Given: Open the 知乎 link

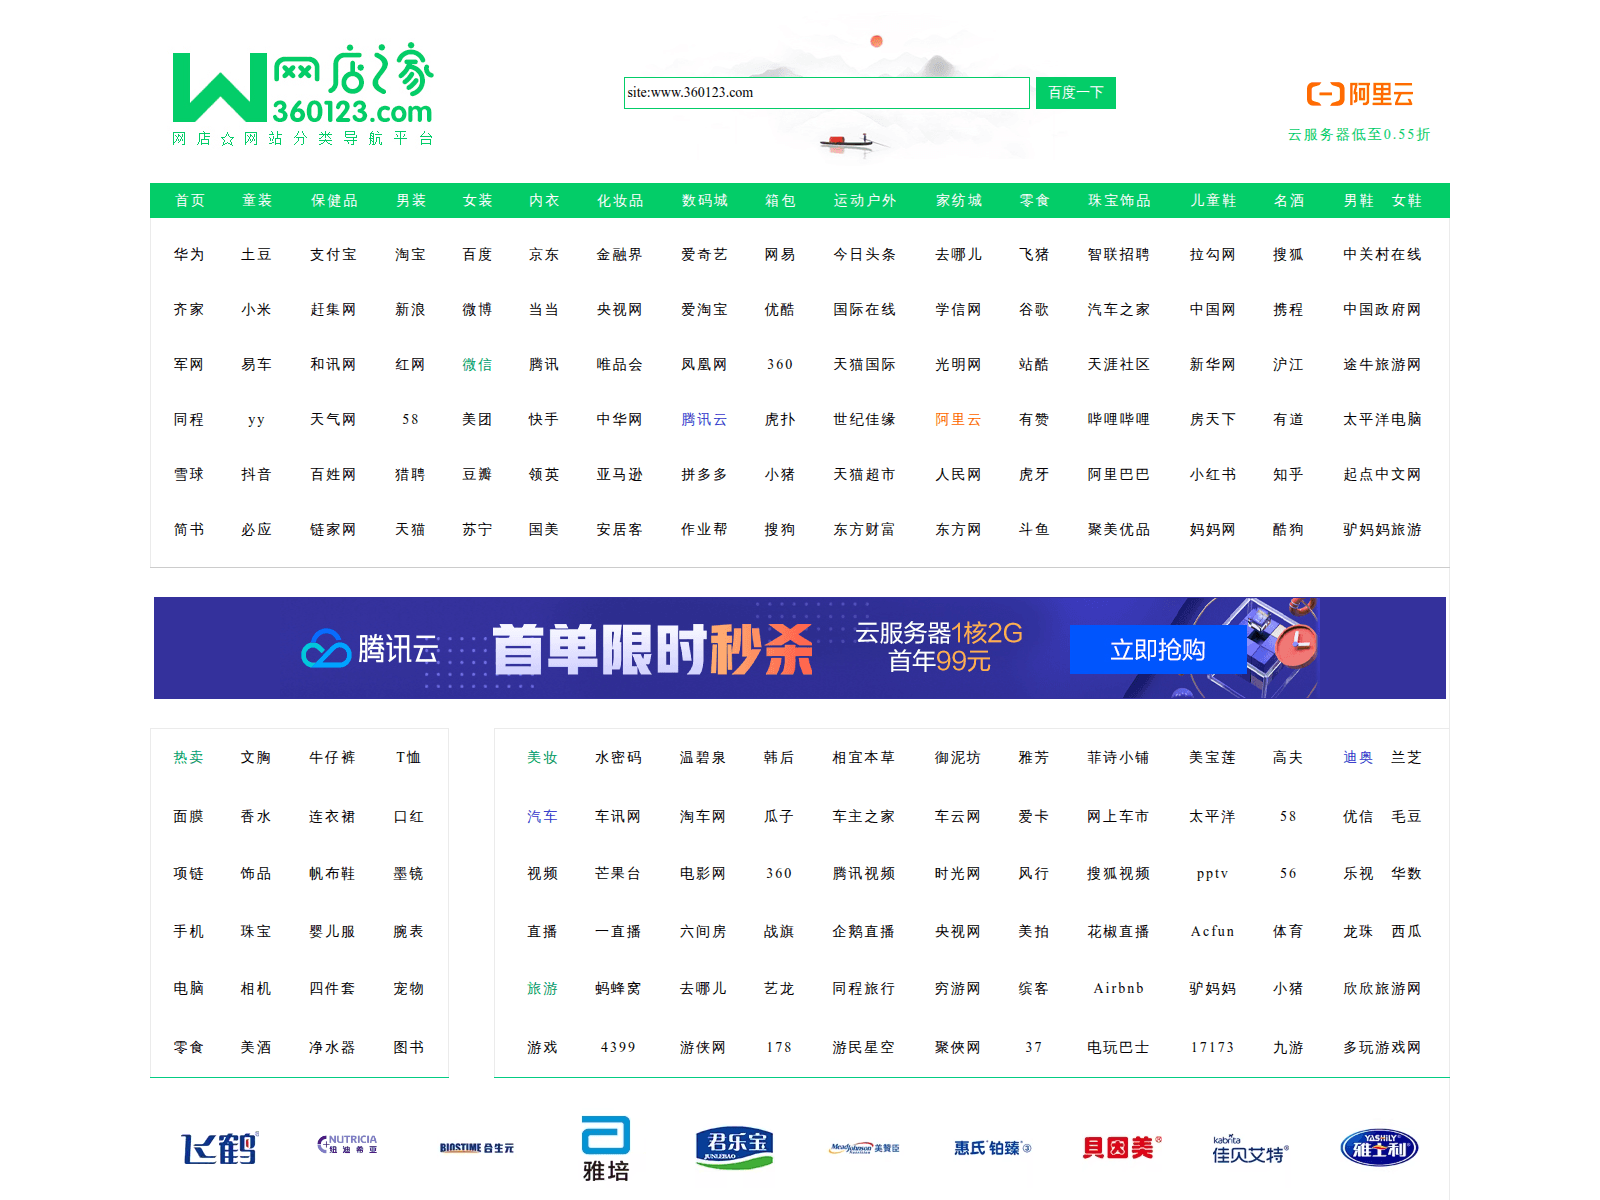Looking at the screenshot, I should click(1288, 474).
